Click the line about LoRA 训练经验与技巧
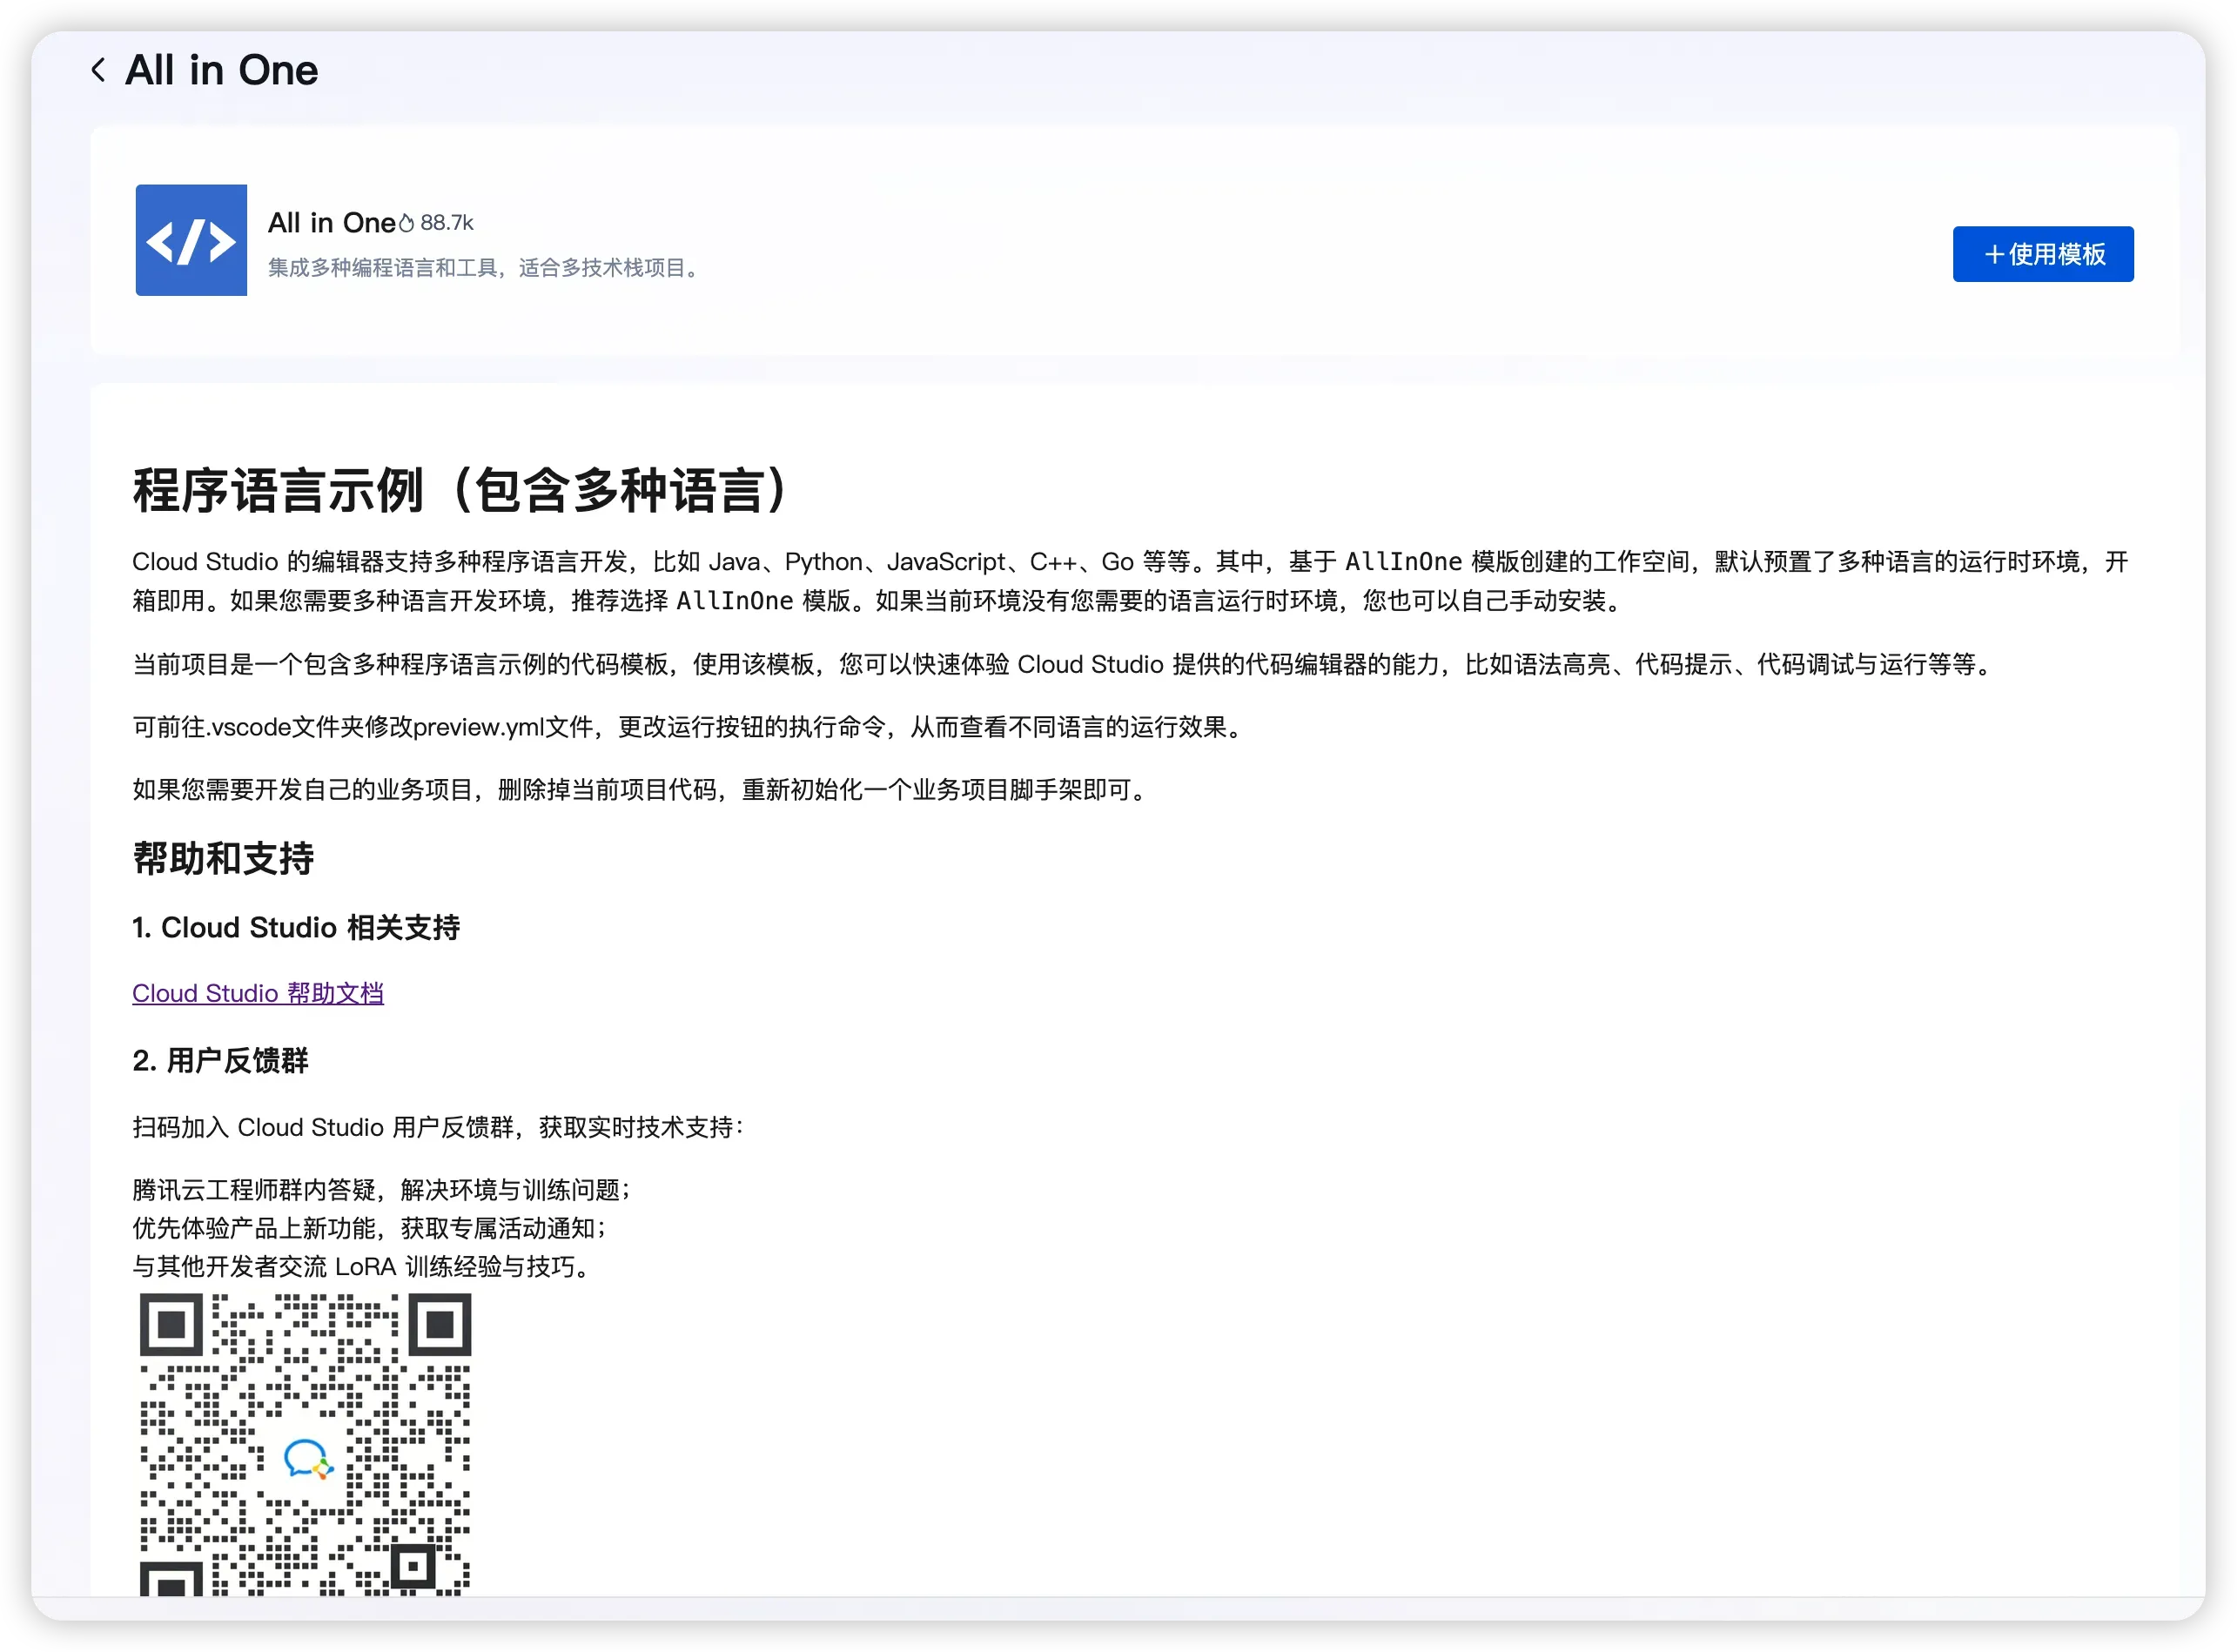This screenshot has width=2237, height=1652. click(365, 1267)
